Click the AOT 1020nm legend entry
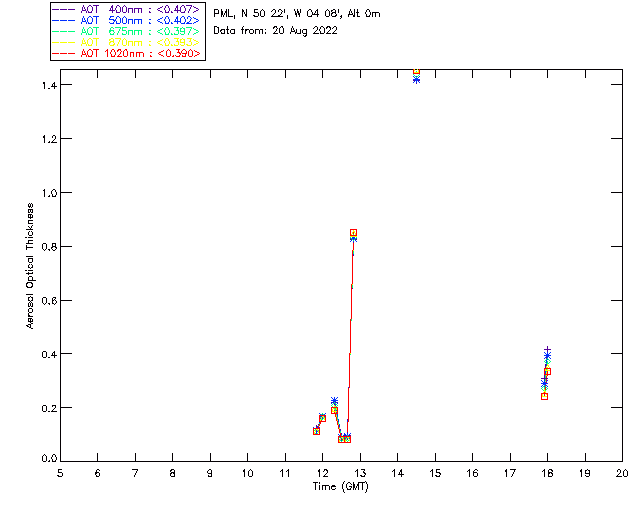 click(x=127, y=53)
